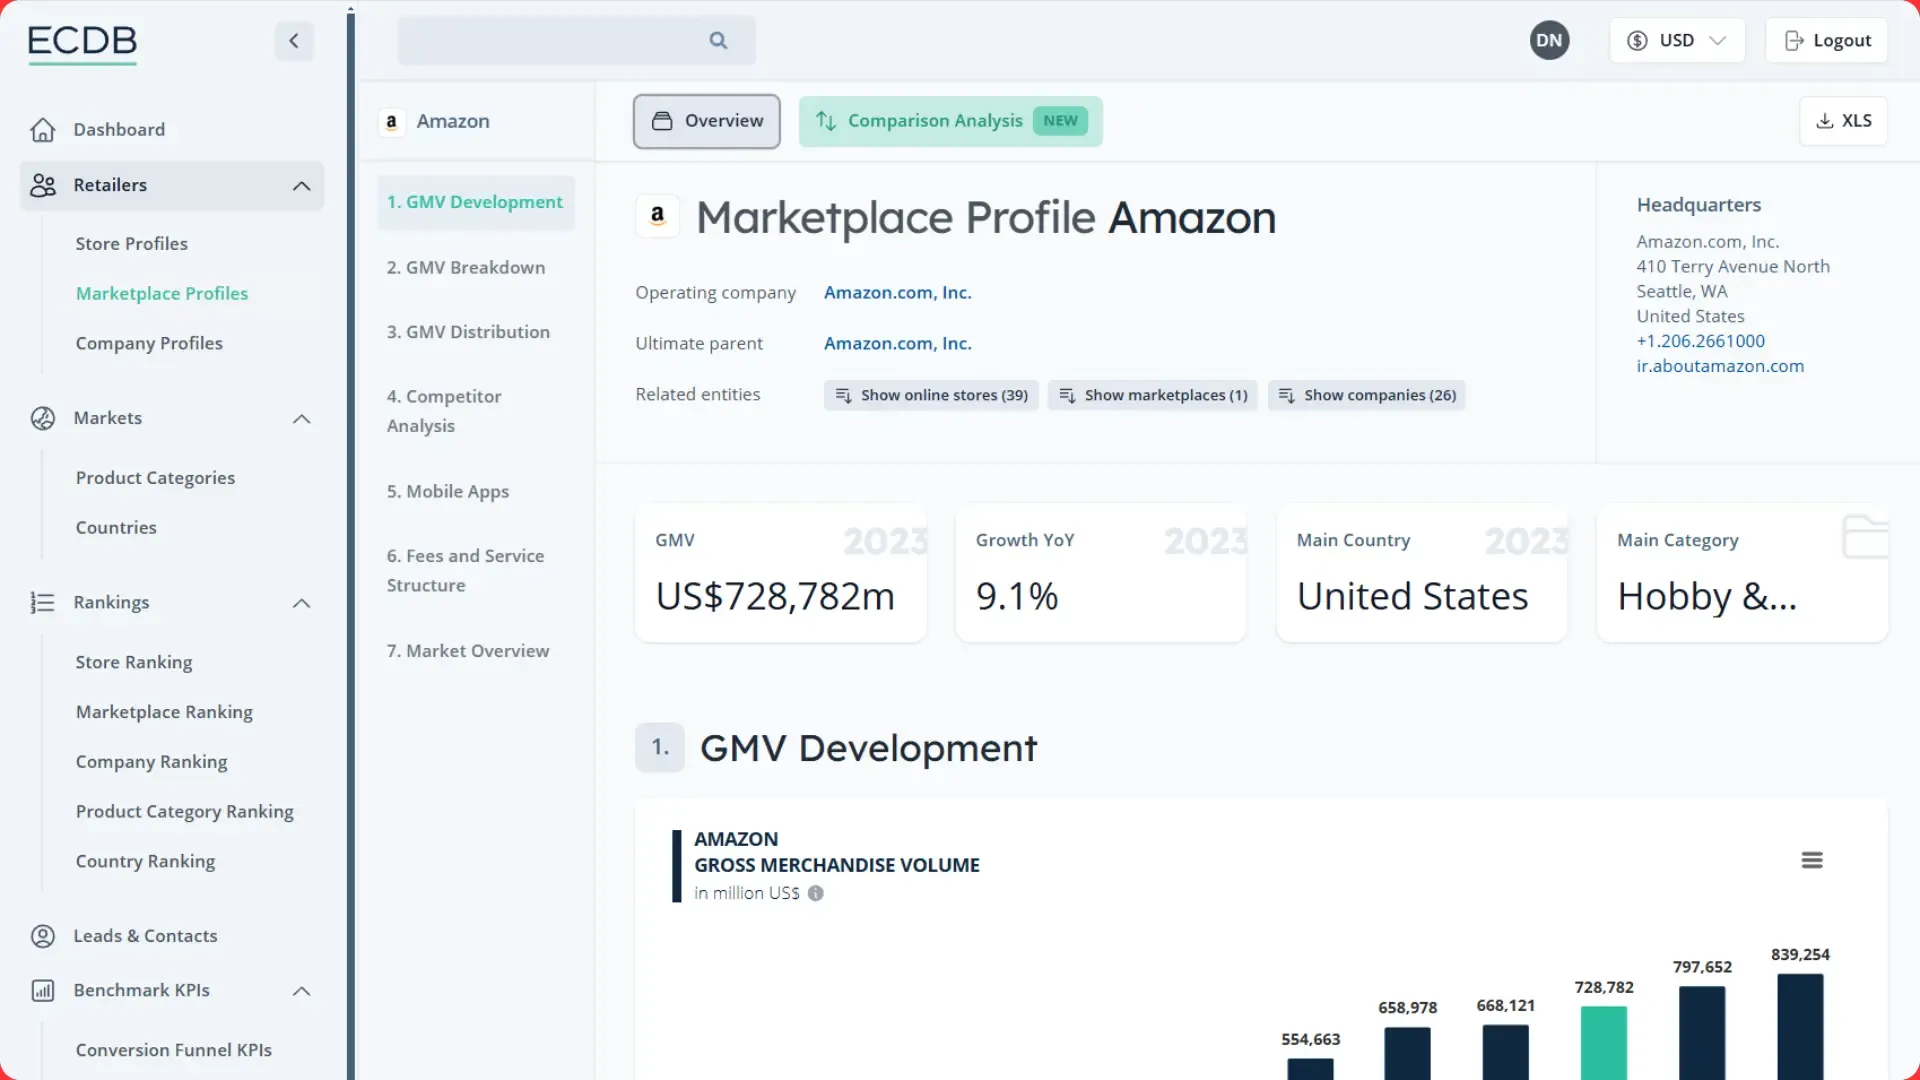Click the search magnifier icon

click(x=718, y=40)
